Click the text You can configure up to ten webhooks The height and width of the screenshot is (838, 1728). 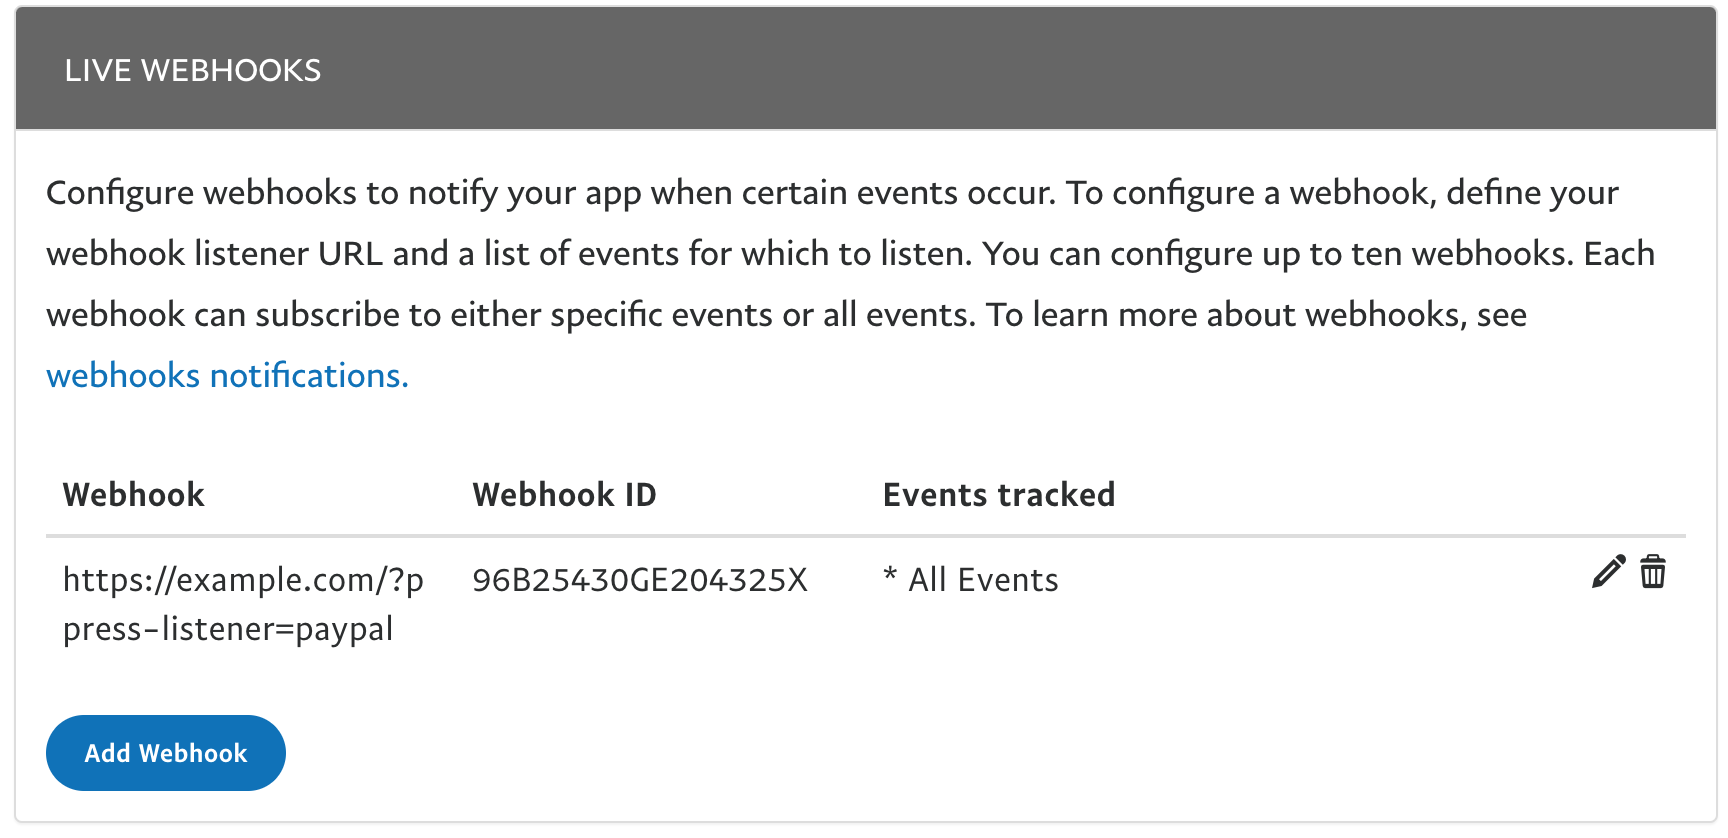[x=1278, y=253]
